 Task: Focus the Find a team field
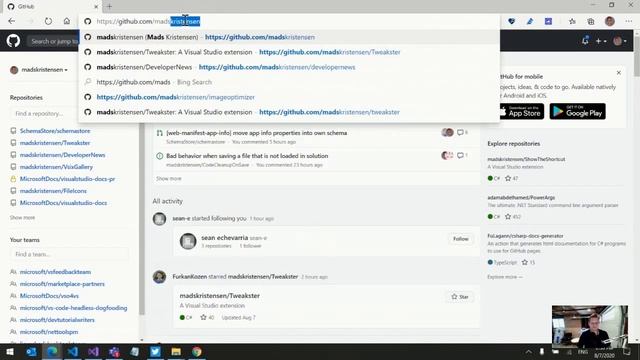(69, 254)
